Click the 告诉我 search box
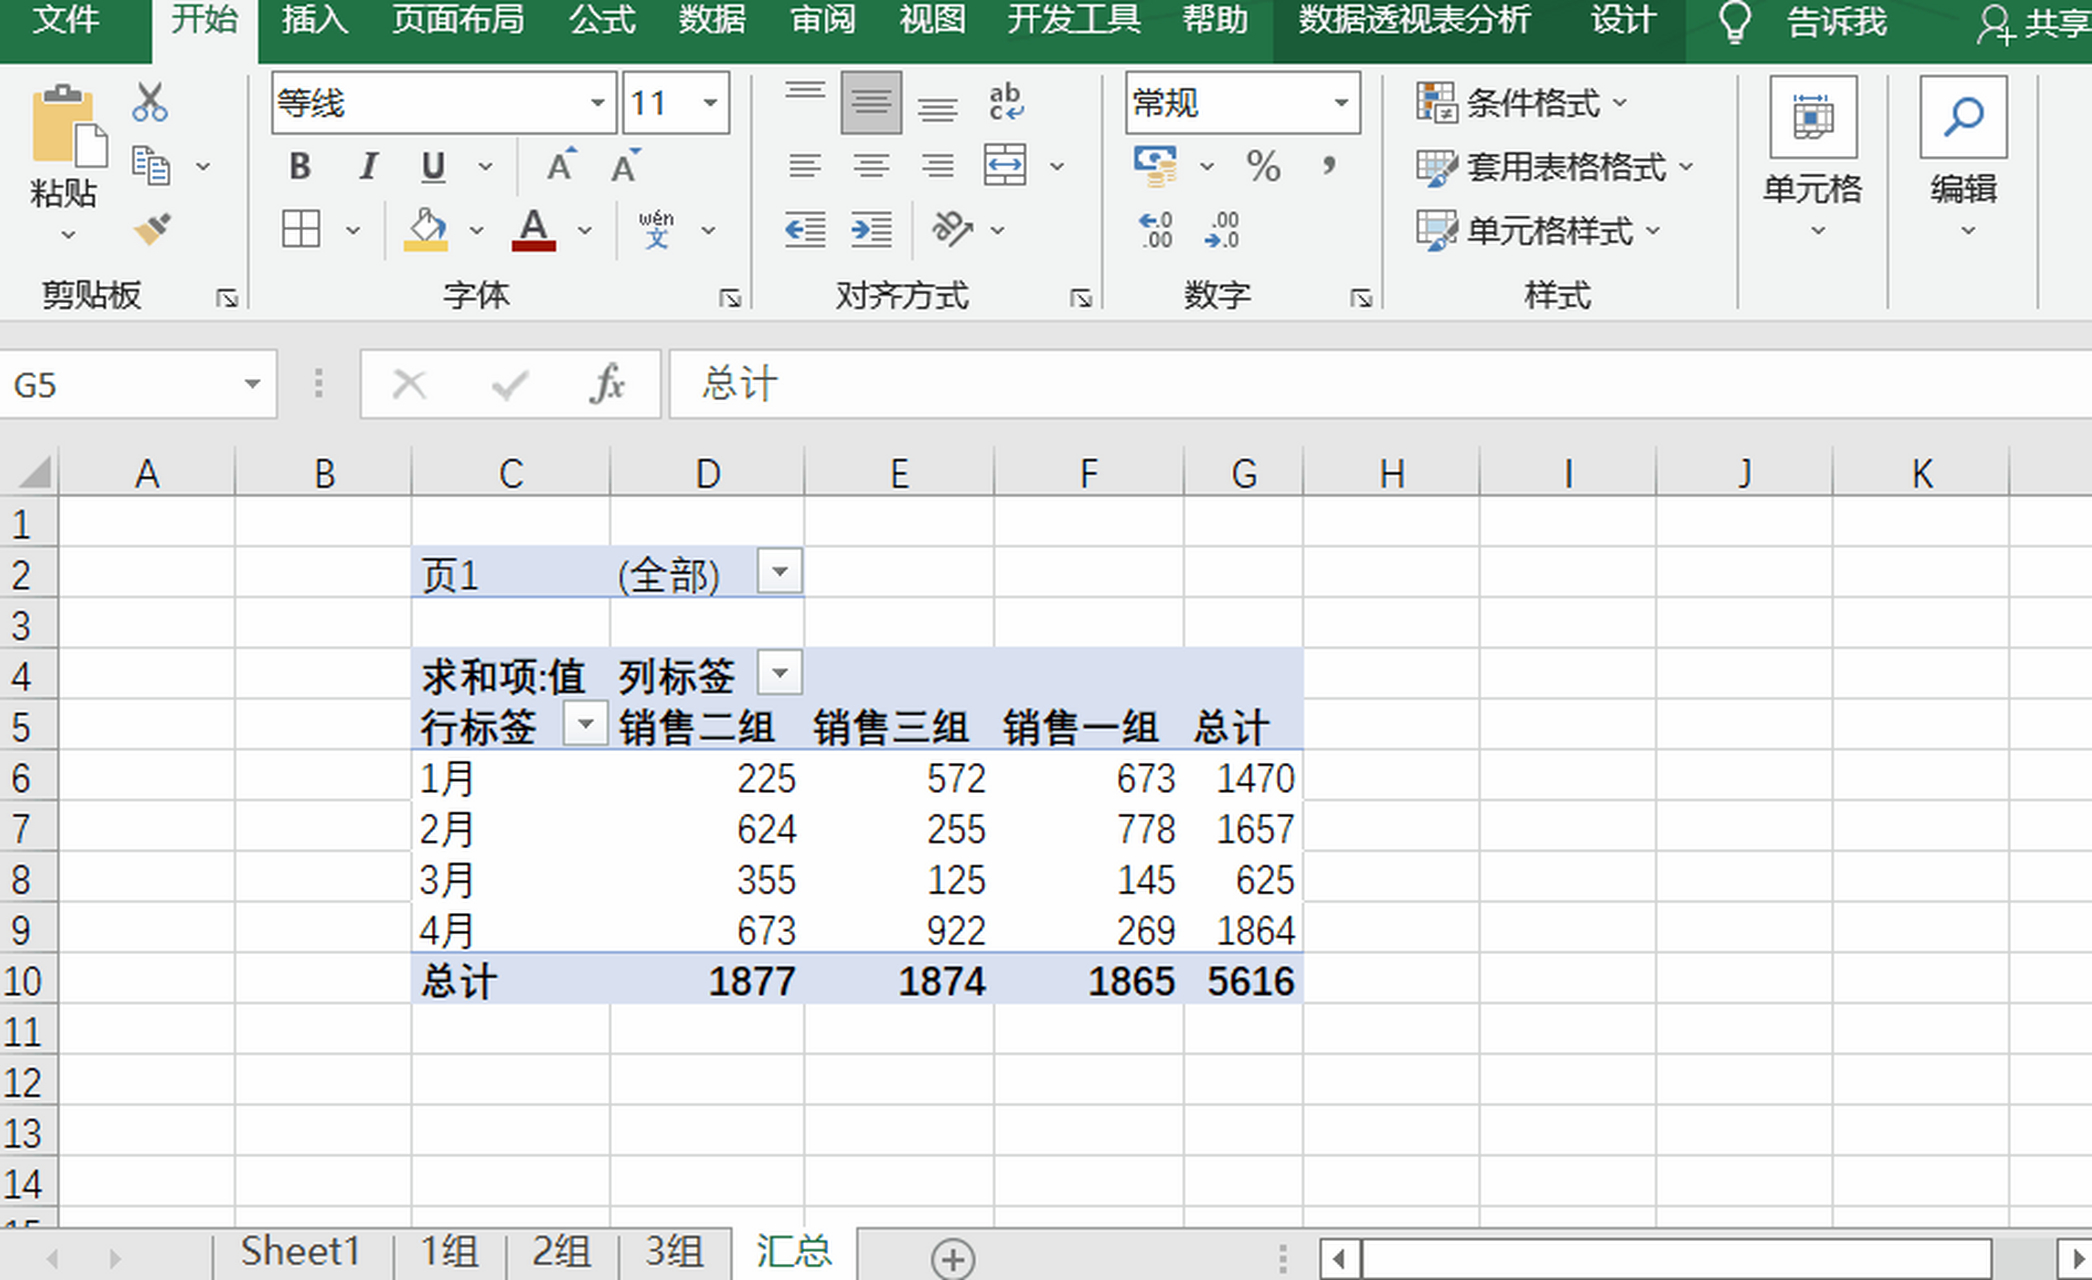The width and height of the screenshot is (2092, 1280). pos(1837,22)
